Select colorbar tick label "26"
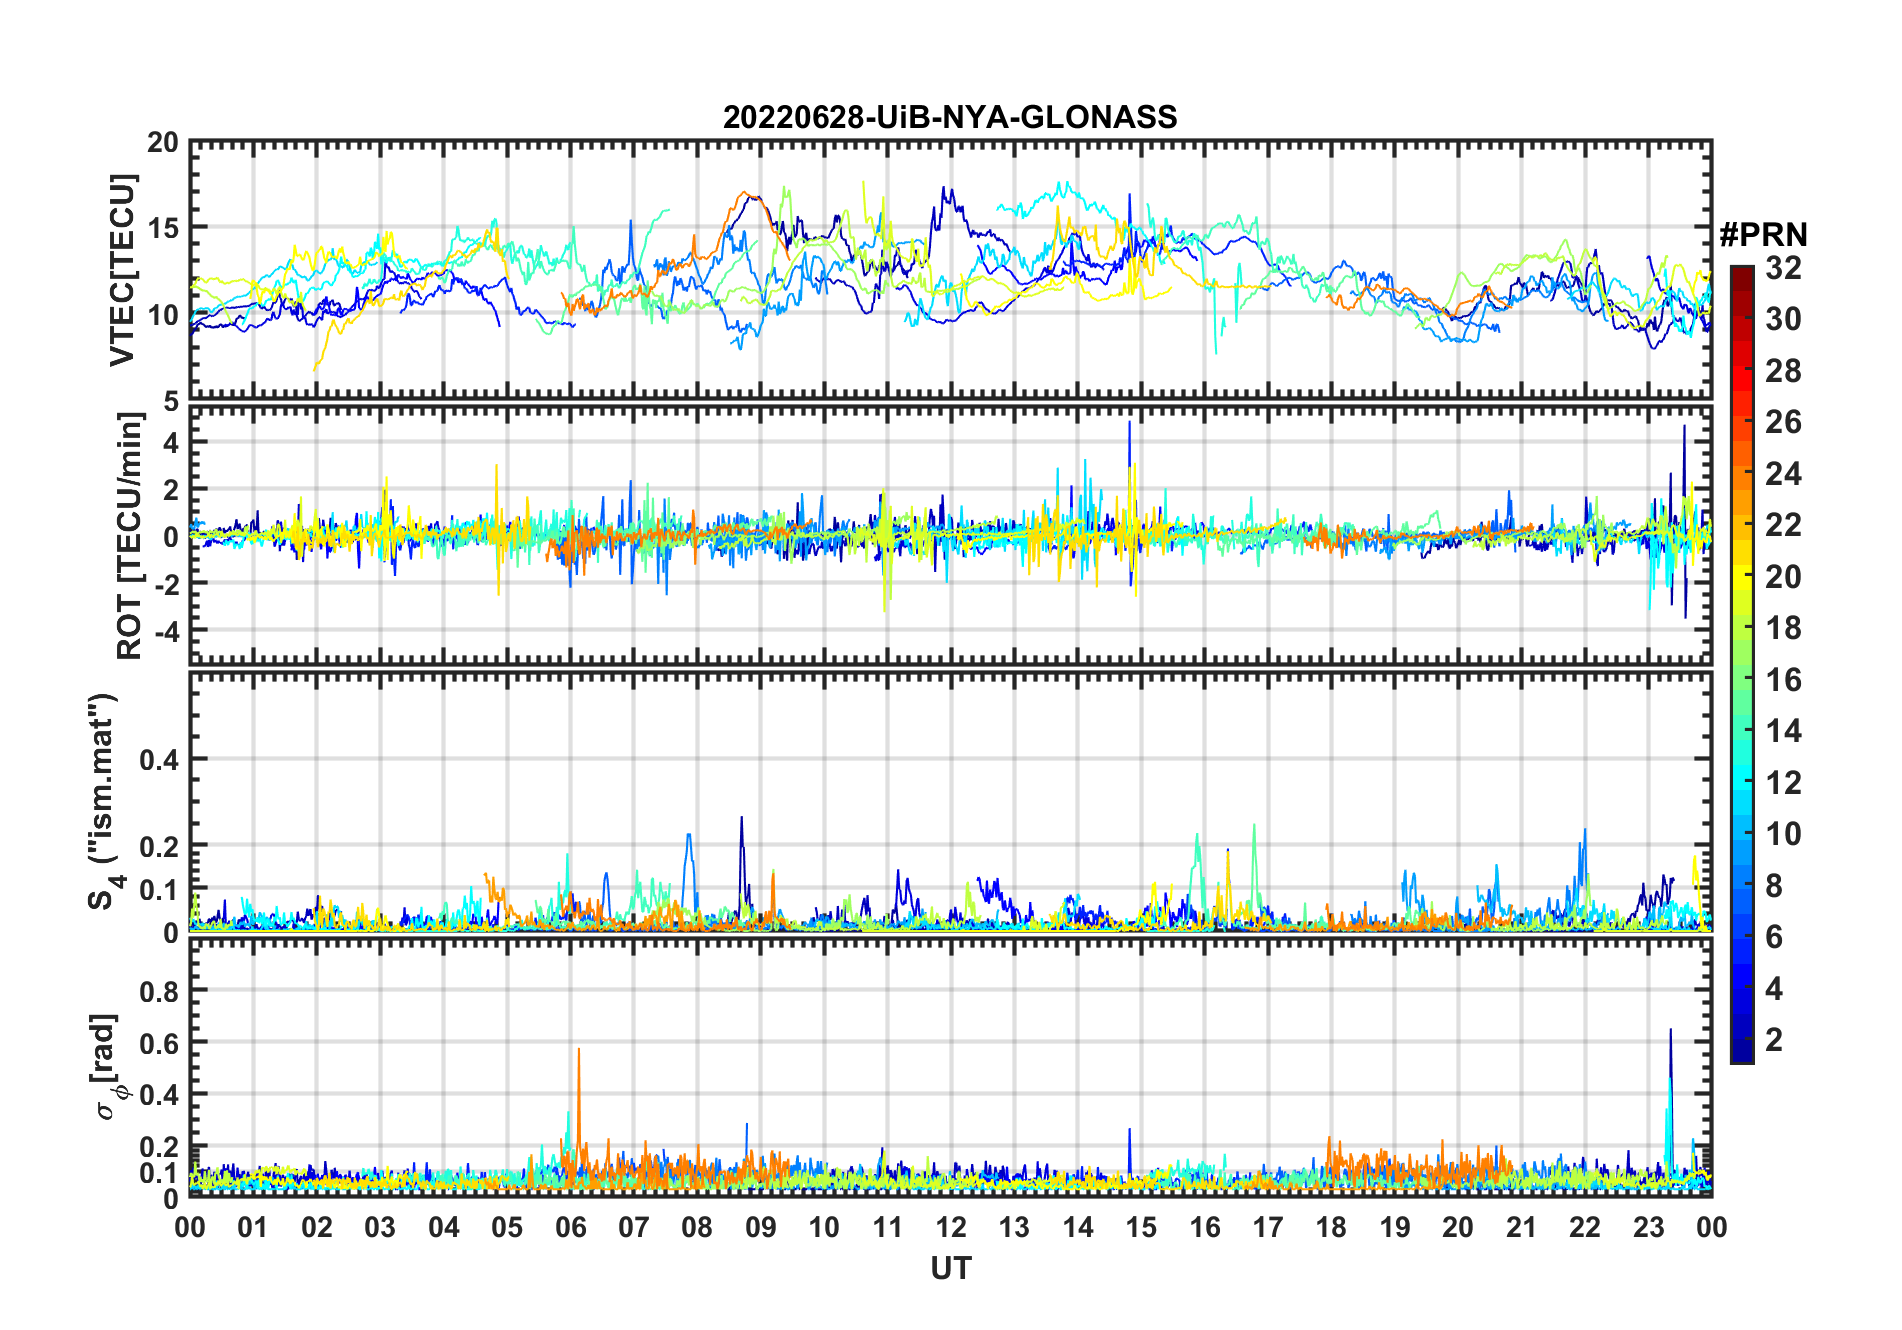Viewport: 1902px width, 1330px height. pos(1783,422)
